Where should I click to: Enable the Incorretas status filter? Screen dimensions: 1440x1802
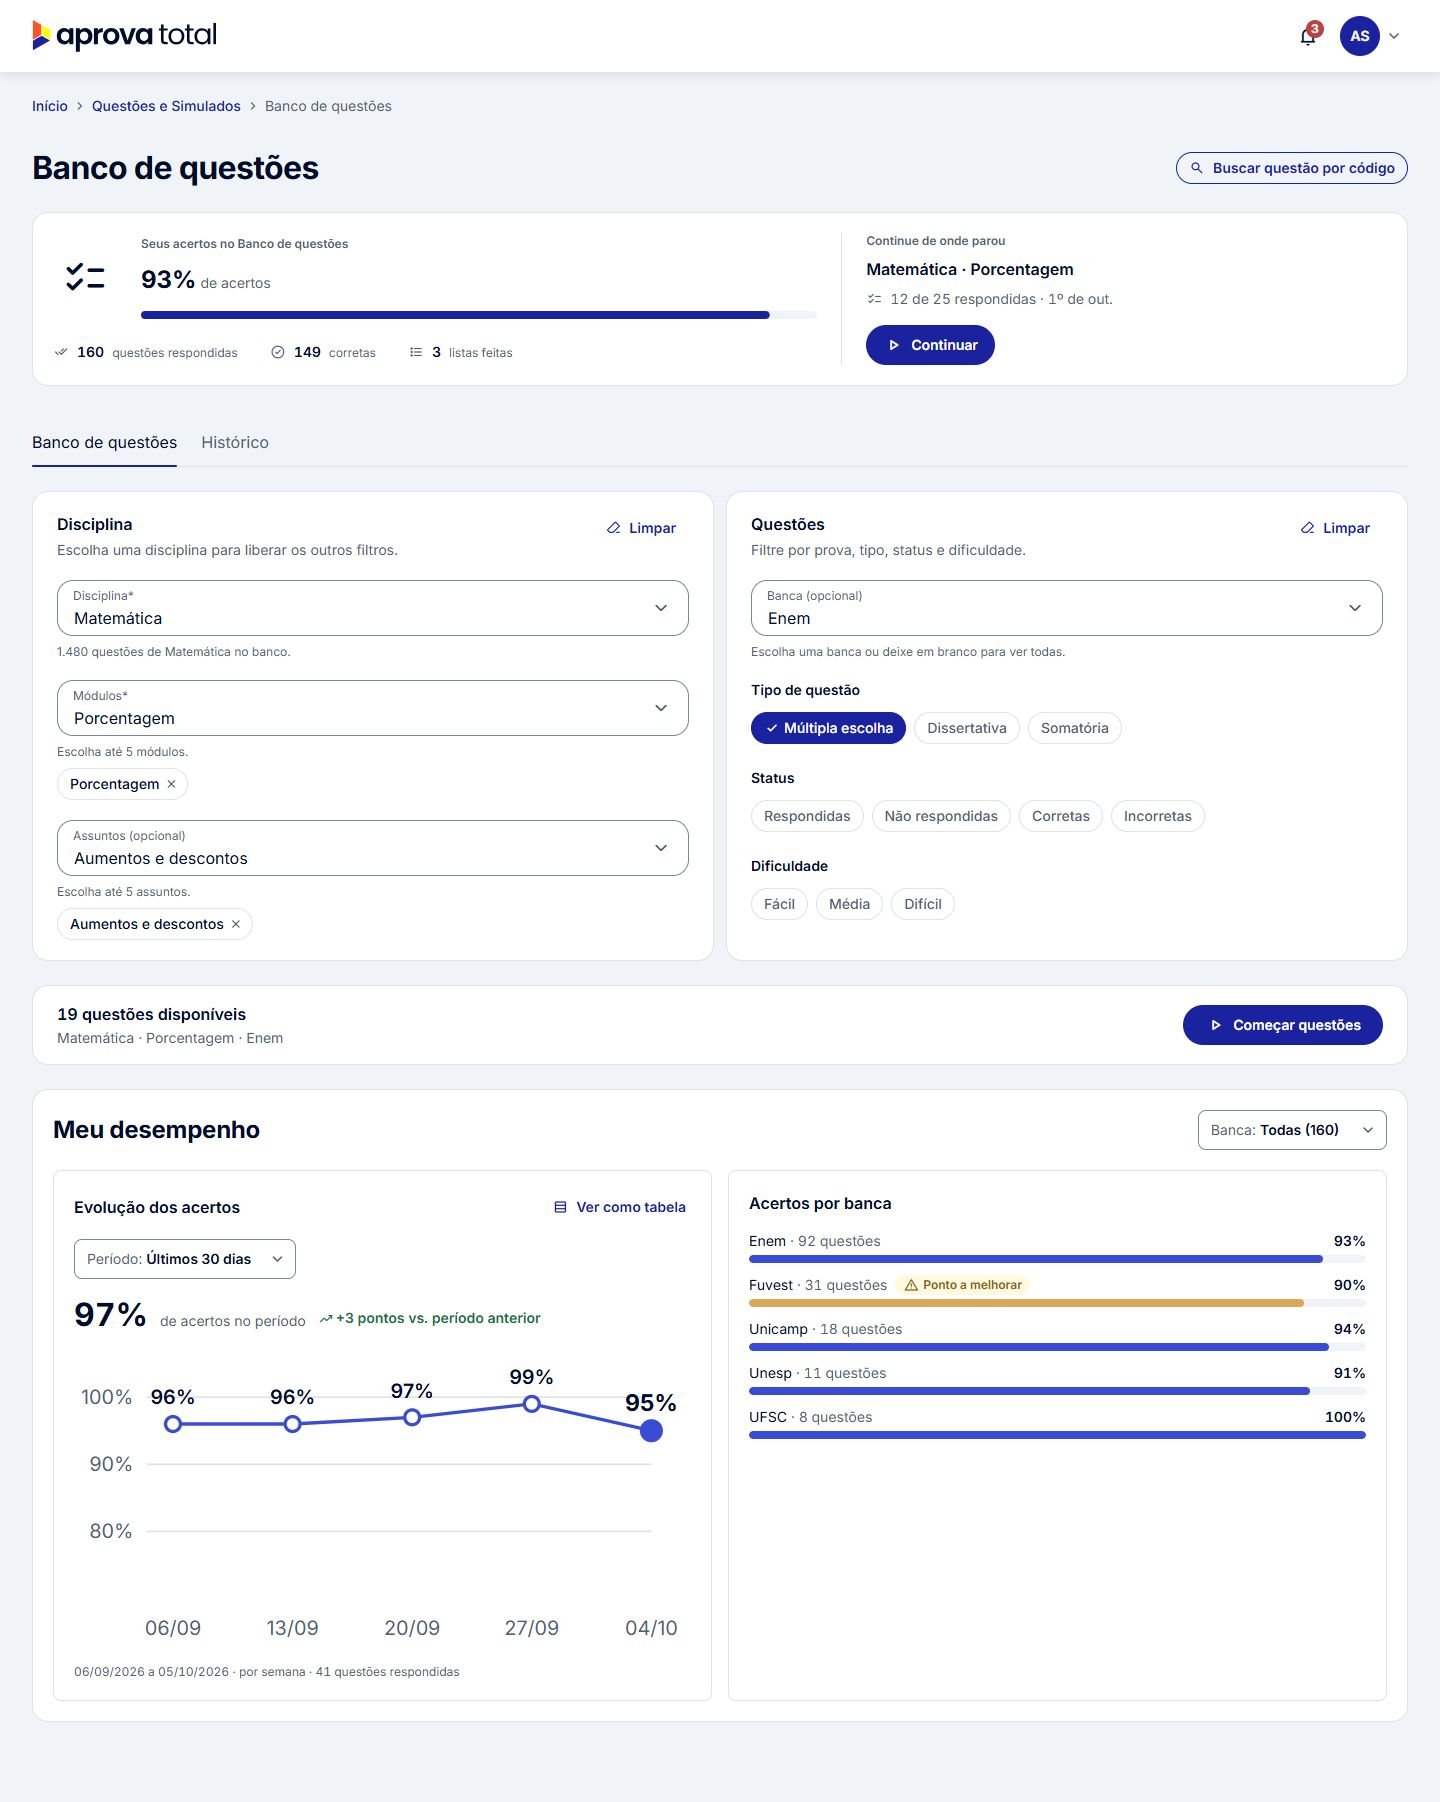(x=1158, y=816)
